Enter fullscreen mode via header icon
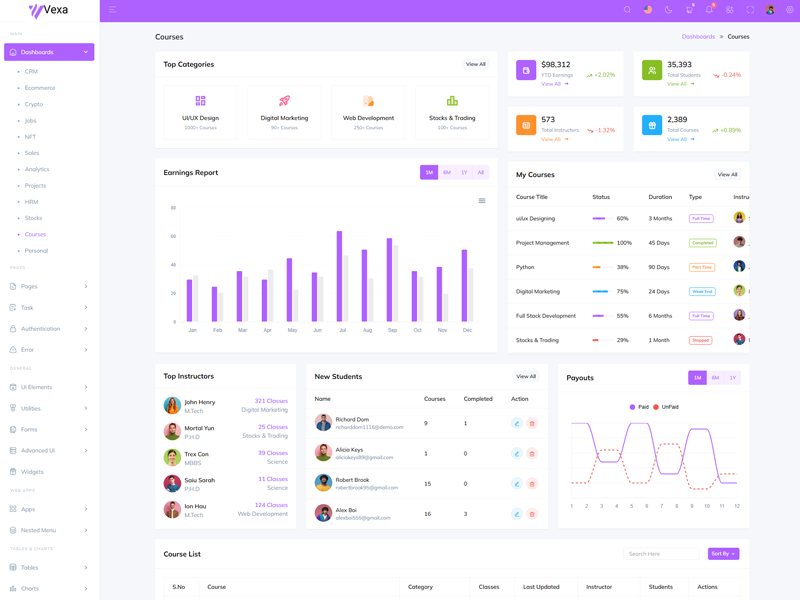This screenshot has width=800, height=600. [x=750, y=10]
